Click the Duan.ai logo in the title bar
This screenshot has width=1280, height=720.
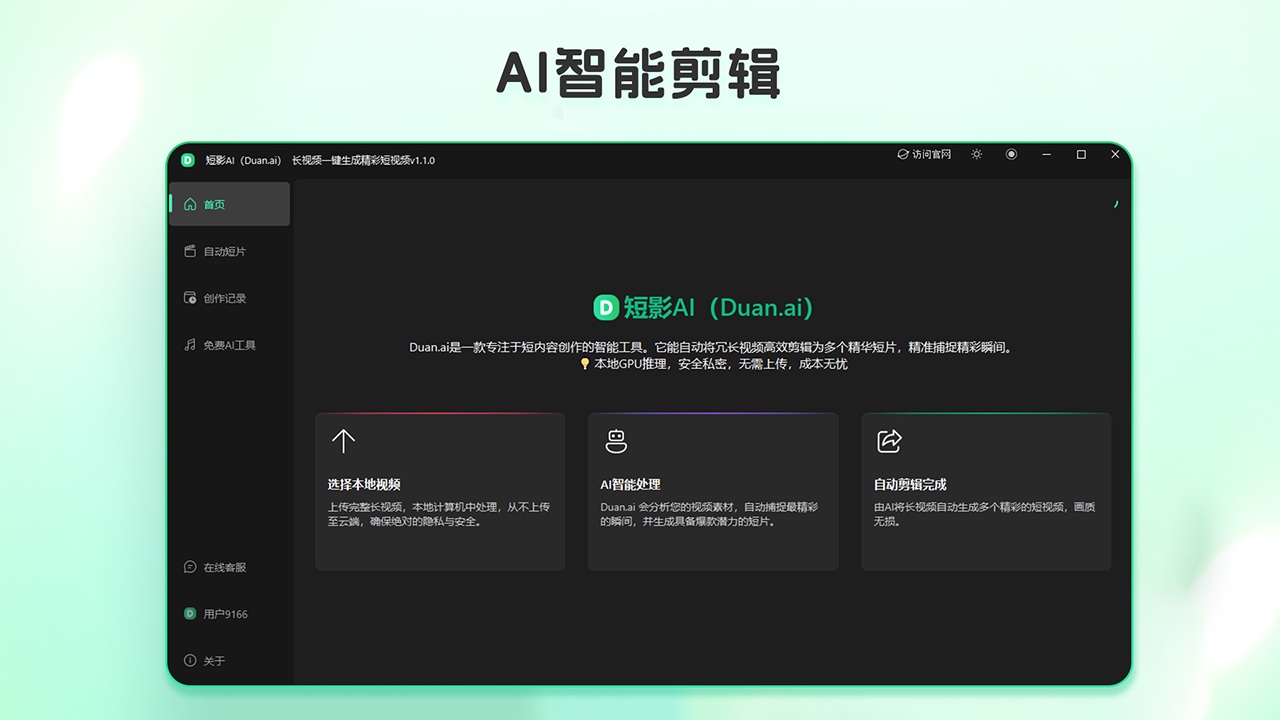[187, 160]
